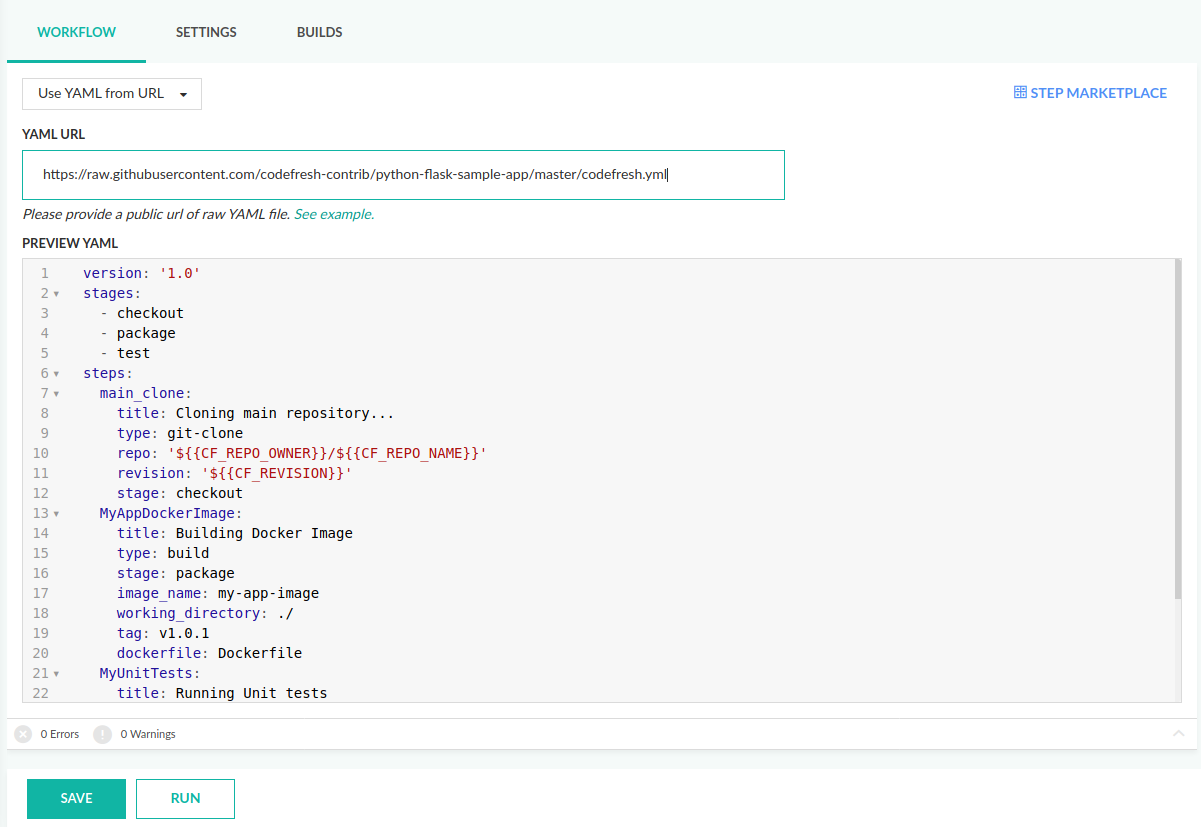Image resolution: width=1201 pixels, height=827 pixels.
Task: Click the Run button
Action: click(x=185, y=799)
